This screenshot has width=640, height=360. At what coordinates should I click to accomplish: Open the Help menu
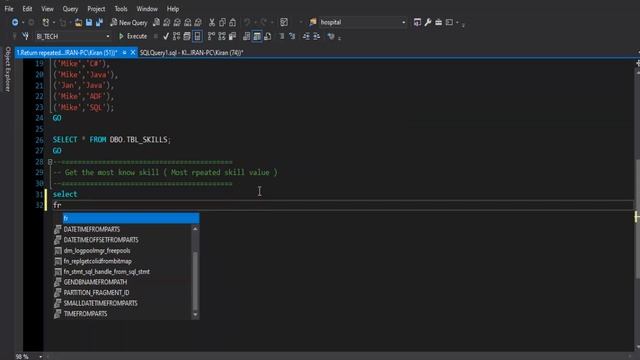click(x=173, y=9)
